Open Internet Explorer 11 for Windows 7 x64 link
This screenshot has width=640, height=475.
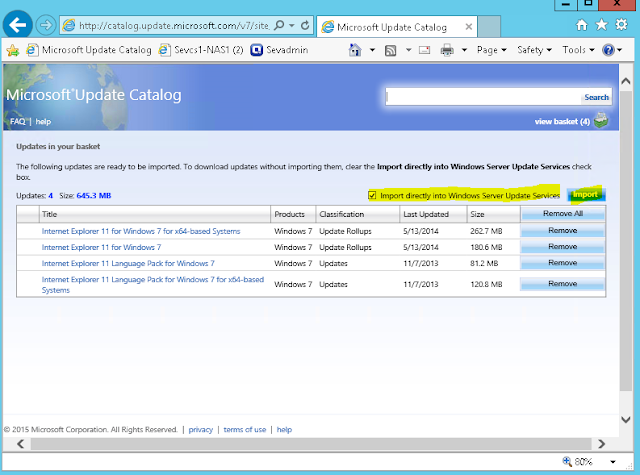141,231
